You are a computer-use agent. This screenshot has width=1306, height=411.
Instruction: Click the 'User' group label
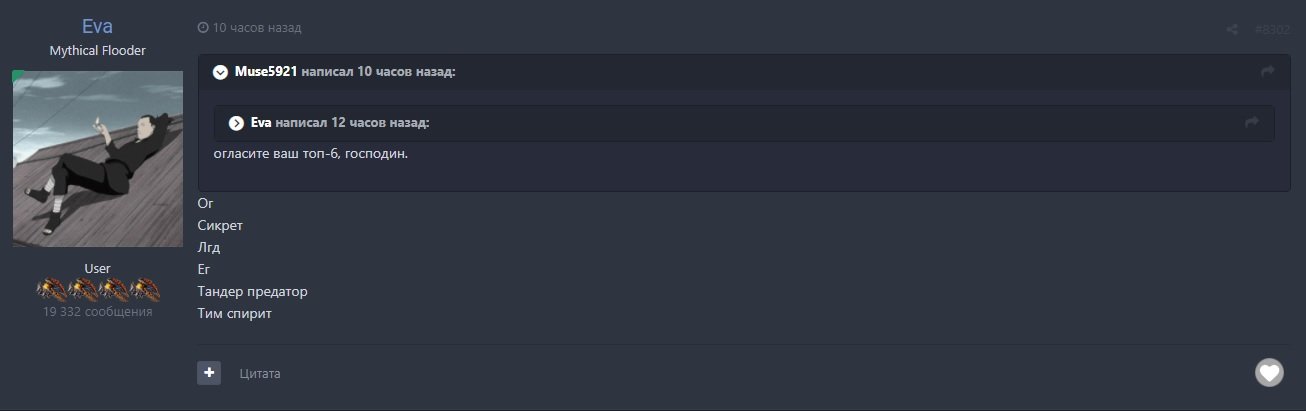click(x=97, y=268)
